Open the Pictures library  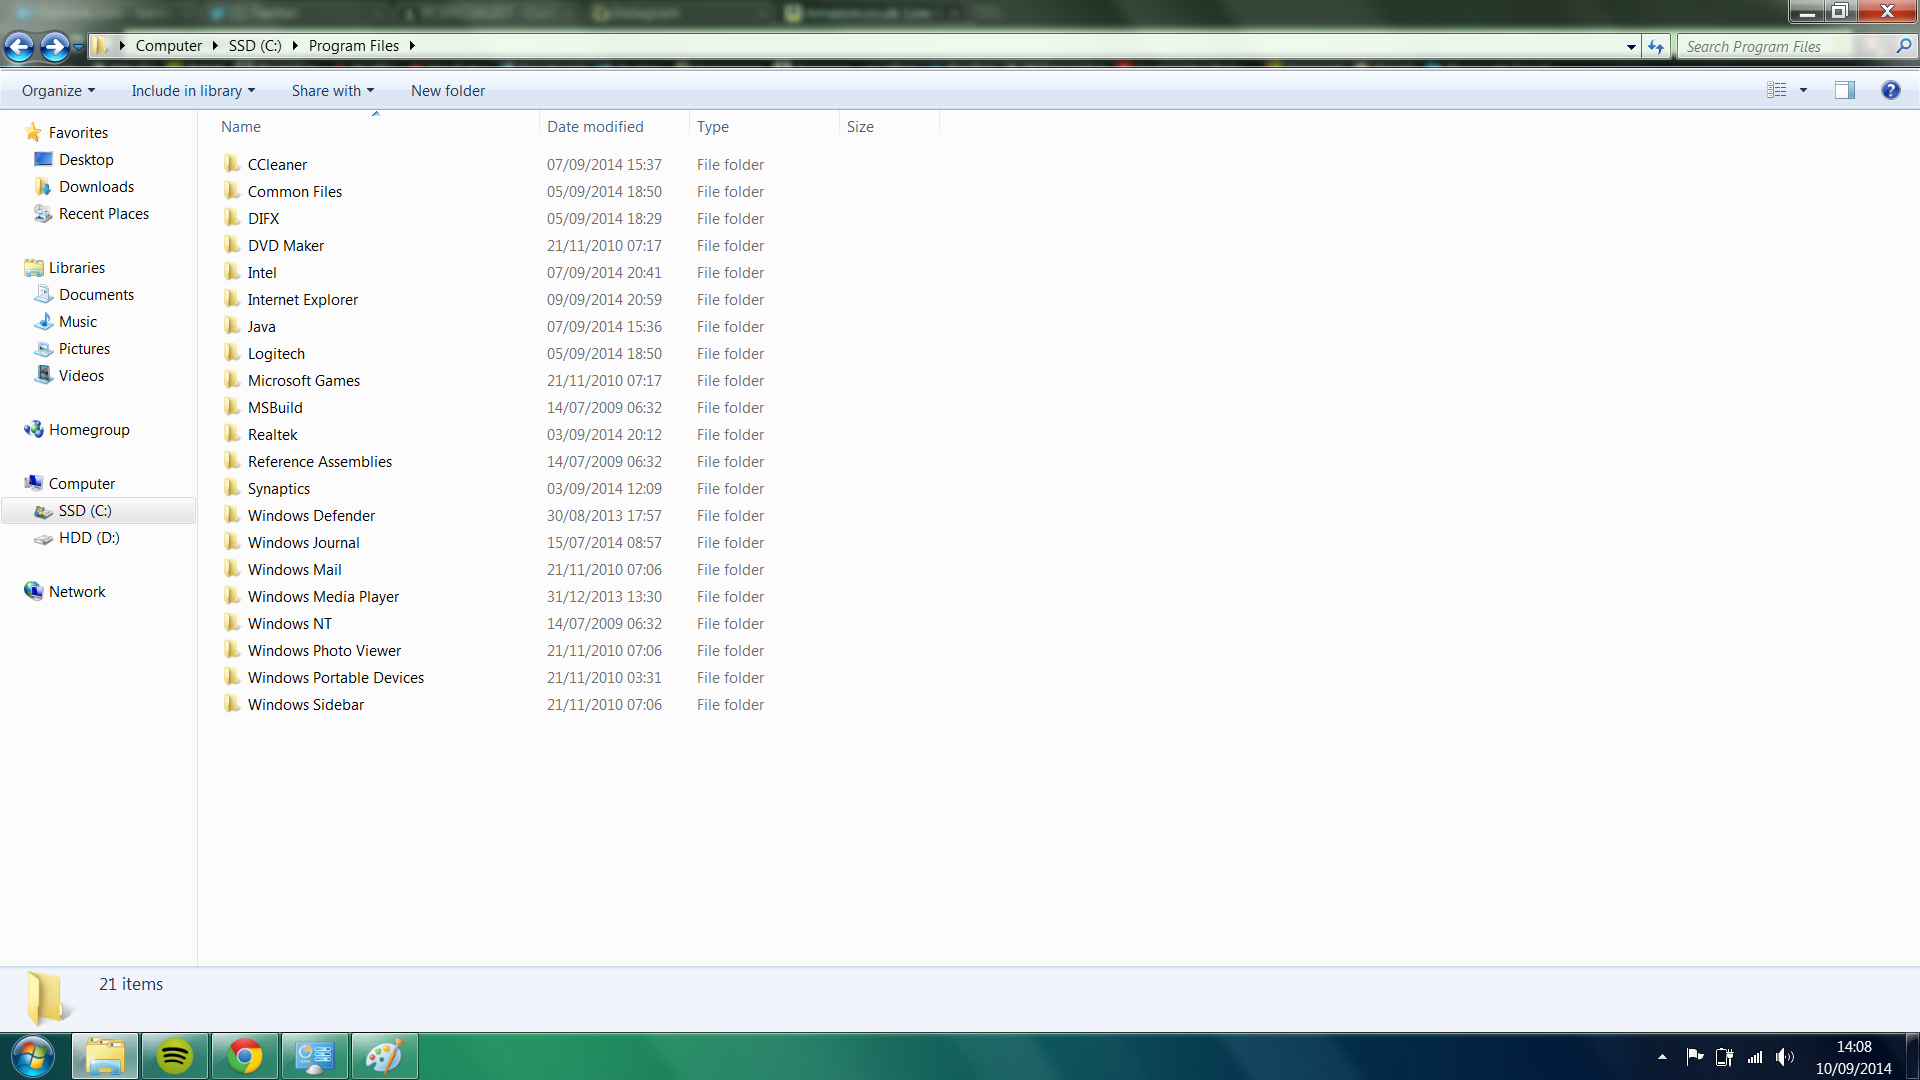(73, 349)
